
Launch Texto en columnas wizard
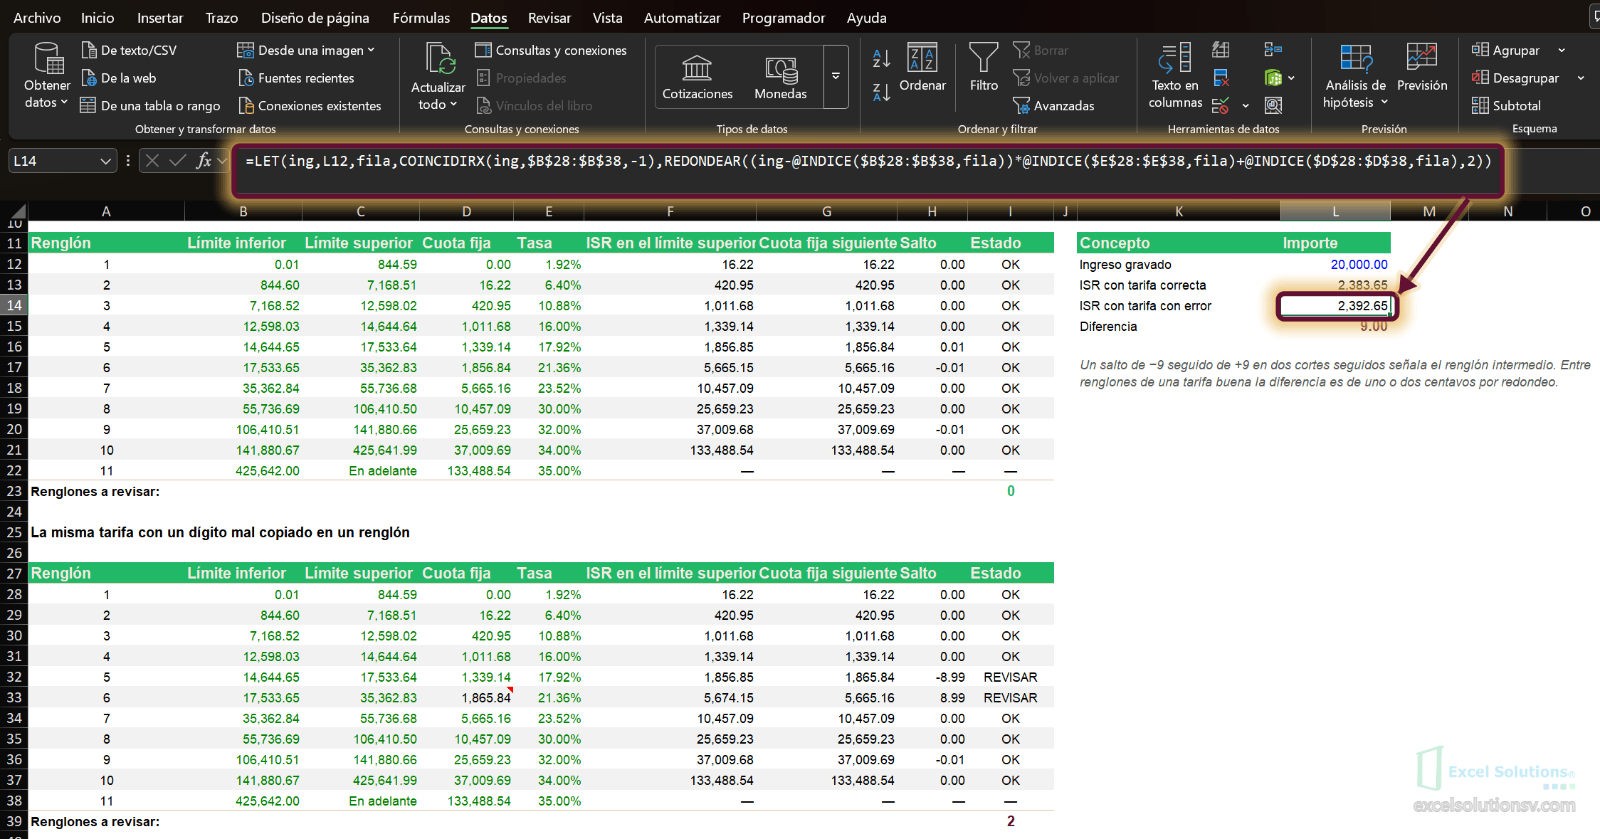1175,76
